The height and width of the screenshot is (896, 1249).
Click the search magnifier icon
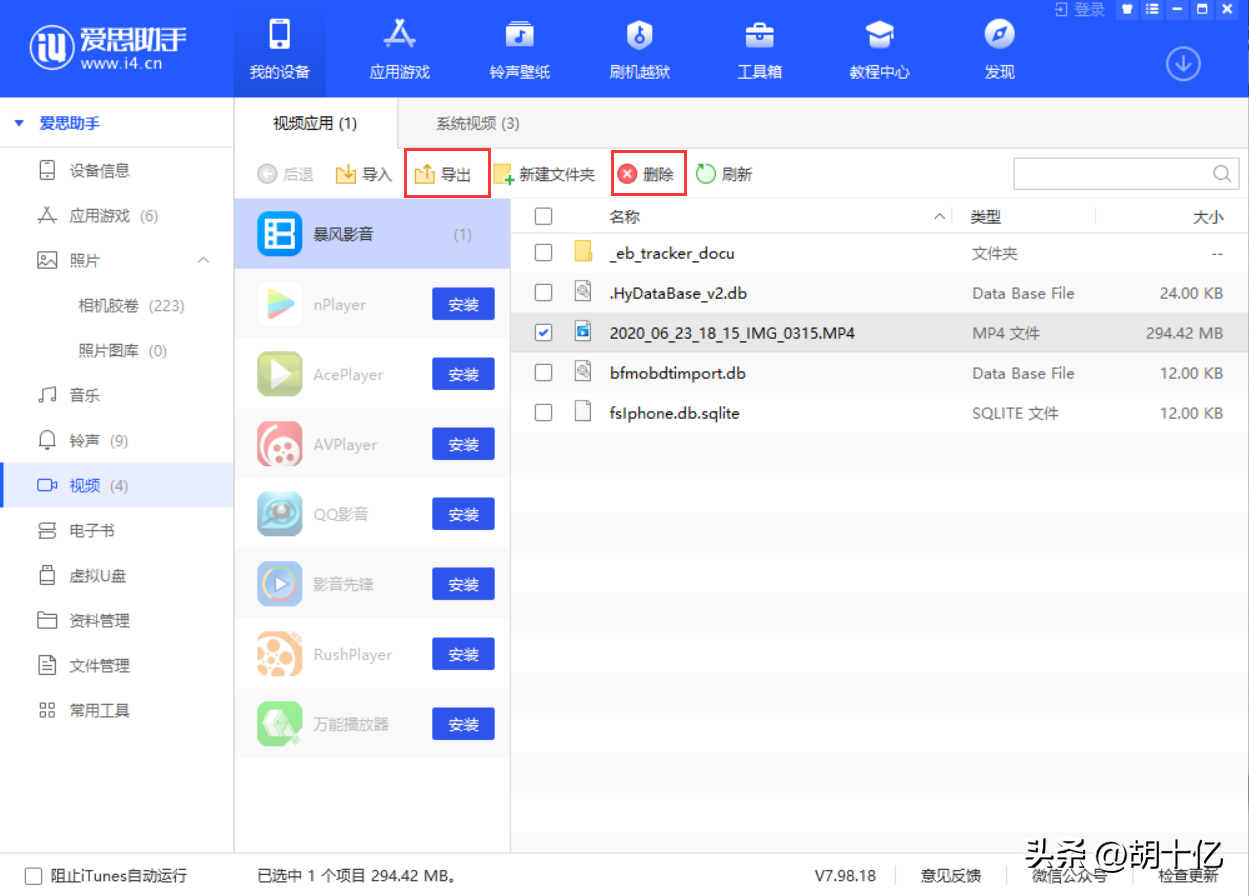[x=1222, y=173]
